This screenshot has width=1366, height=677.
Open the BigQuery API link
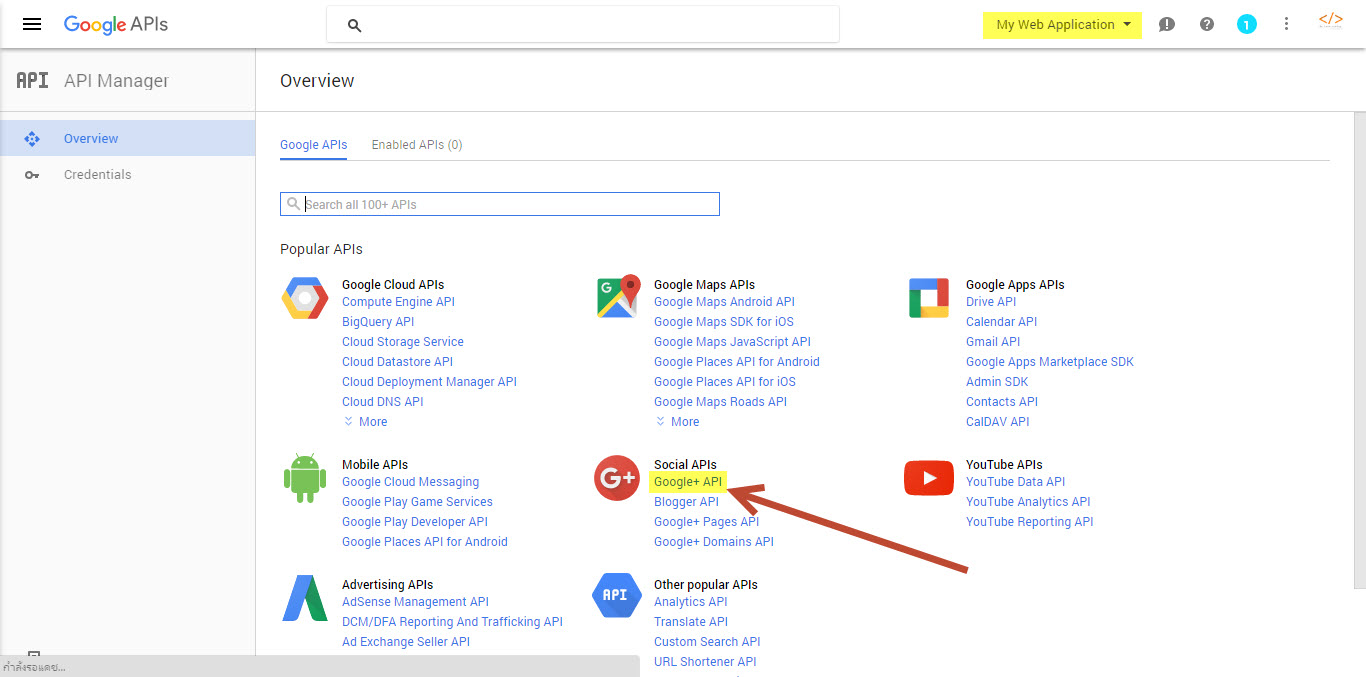(x=378, y=322)
